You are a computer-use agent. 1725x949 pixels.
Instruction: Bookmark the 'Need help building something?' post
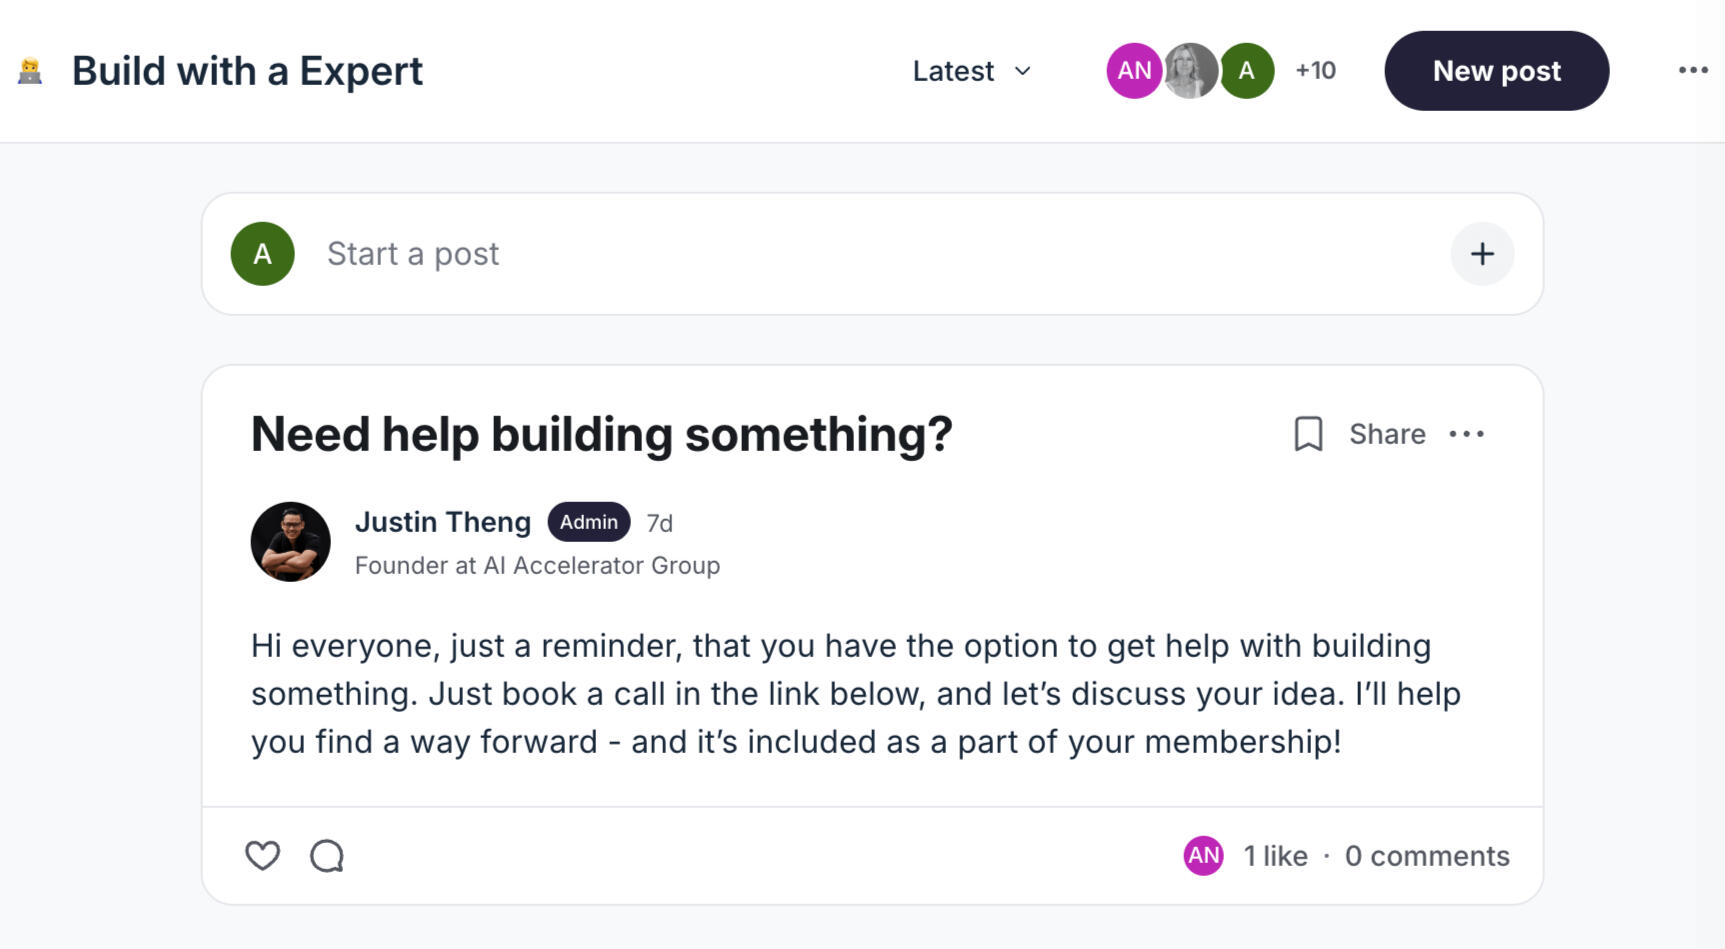click(1308, 434)
